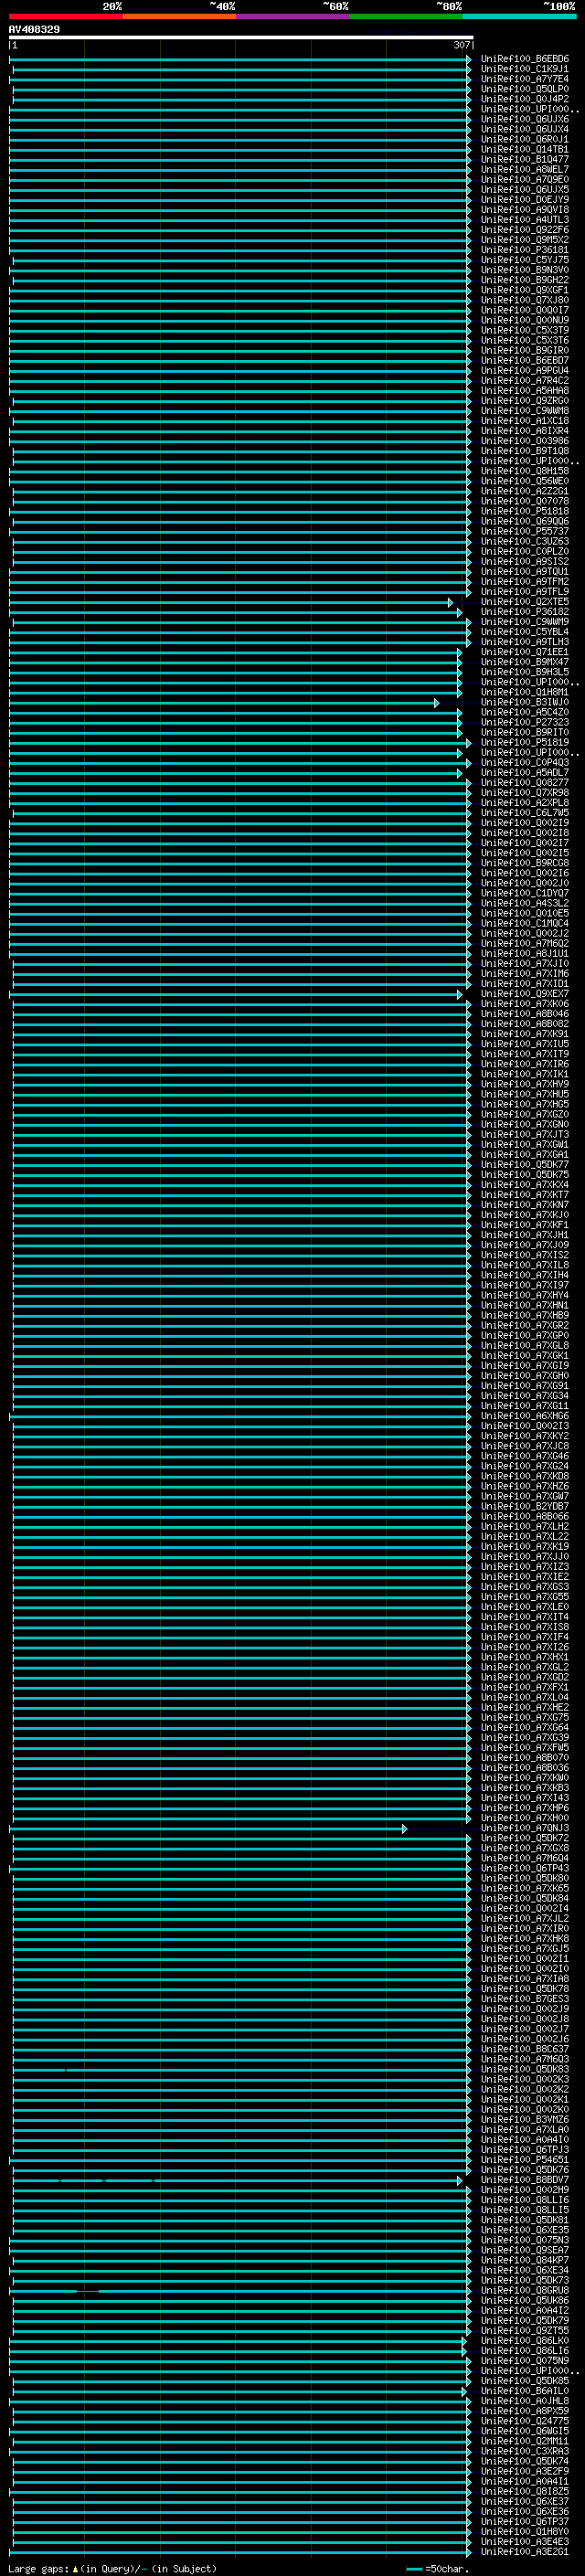Viewport: 585px width, 2576px height.
Task: Select hit label UniRef100_Q8H158
Action: click(525, 471)
